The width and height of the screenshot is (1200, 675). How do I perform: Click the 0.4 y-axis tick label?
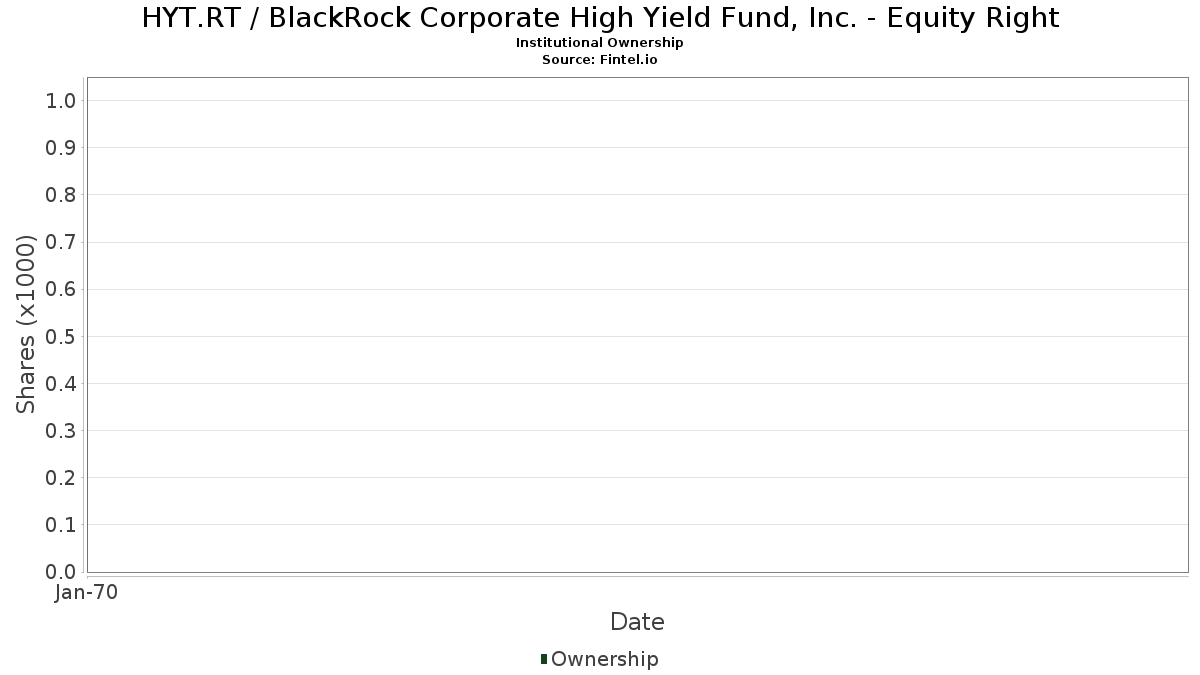[61, 384]
